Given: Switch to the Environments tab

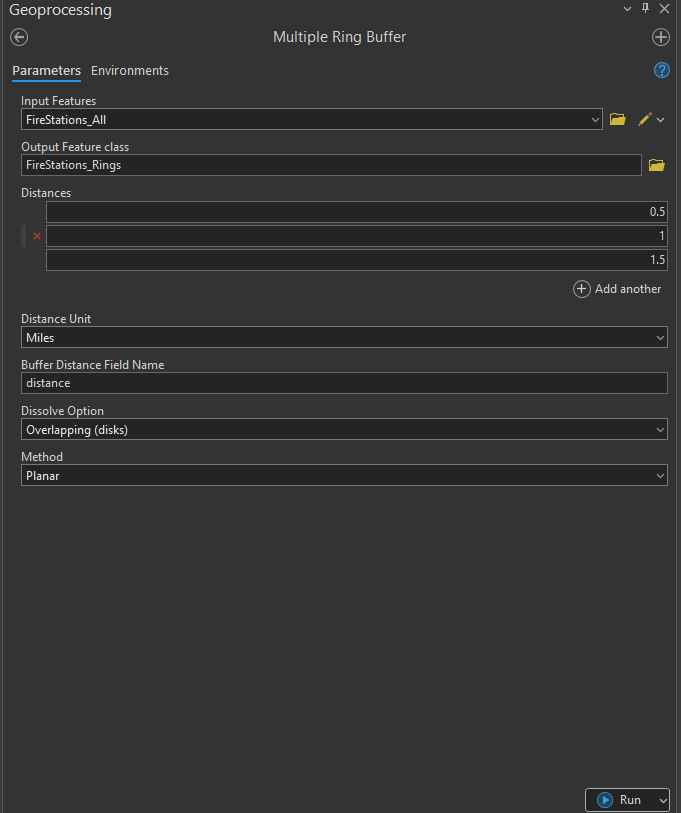Looking at the screenshot, I should [129, 71].
